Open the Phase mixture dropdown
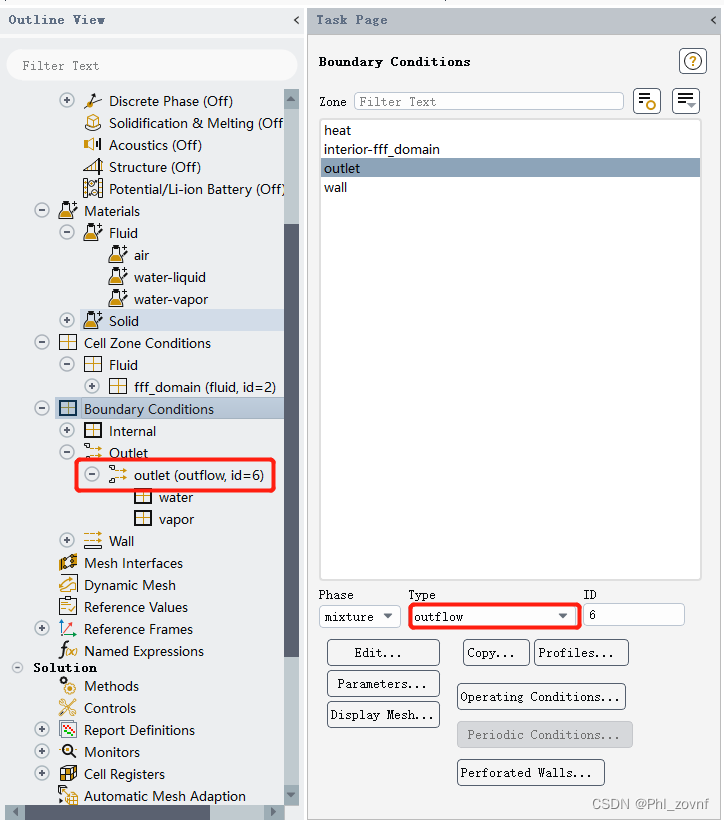The height and width of the screenshot is (820, 724). (360, 617)
